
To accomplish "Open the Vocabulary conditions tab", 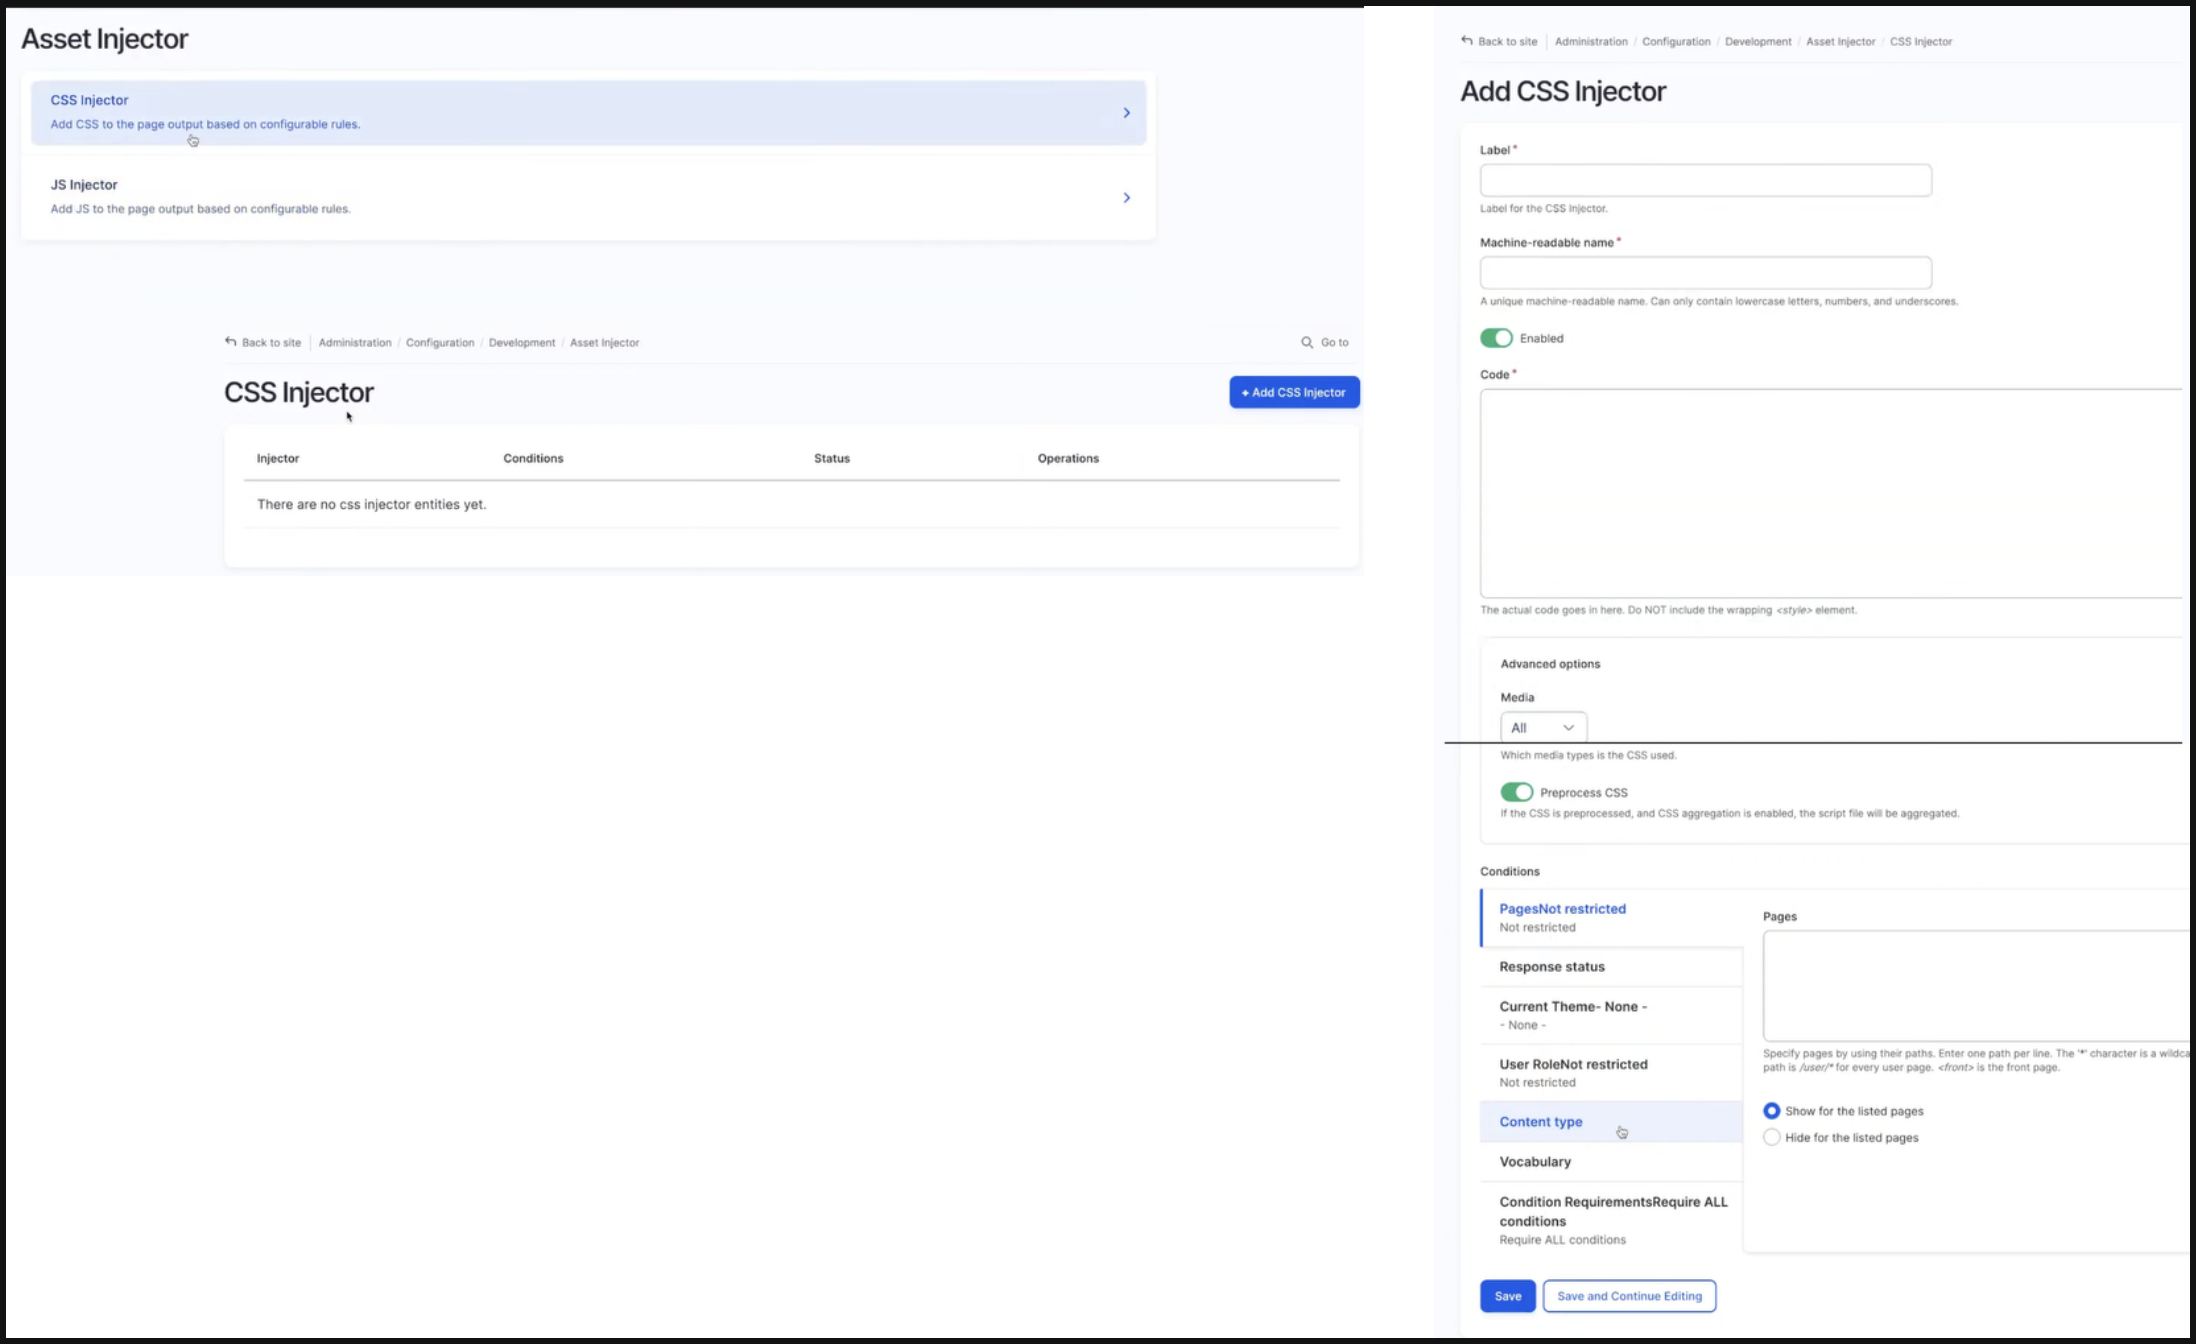I will click(x=1535, y=1162).
